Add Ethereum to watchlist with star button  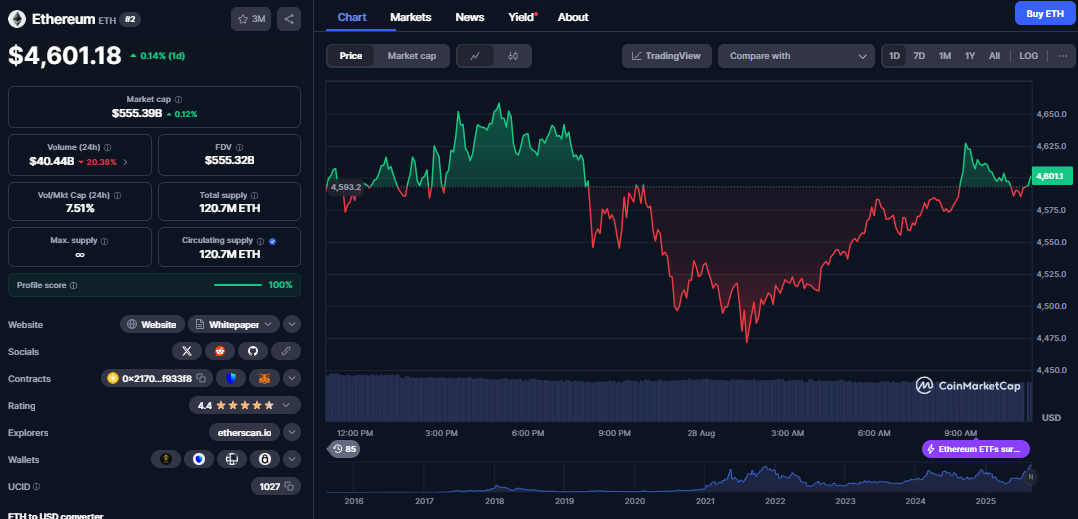[x=251, y=19]
